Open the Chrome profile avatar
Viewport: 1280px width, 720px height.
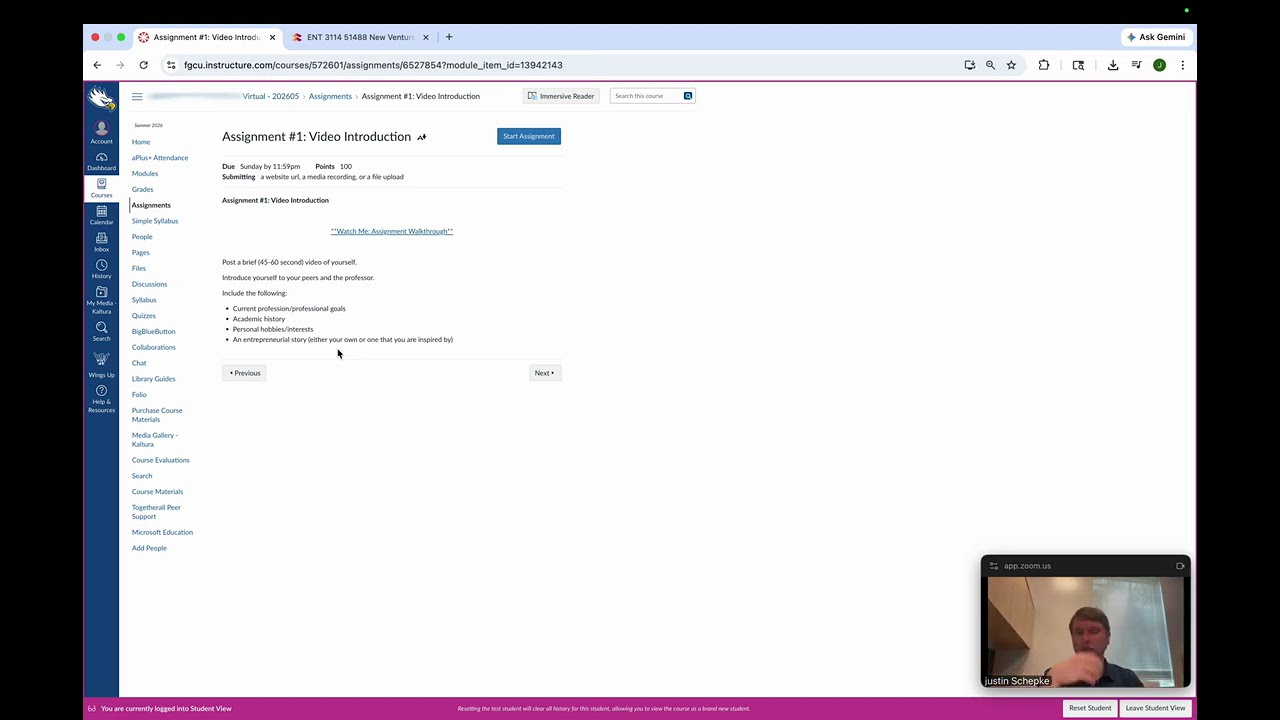point(1159,65)
